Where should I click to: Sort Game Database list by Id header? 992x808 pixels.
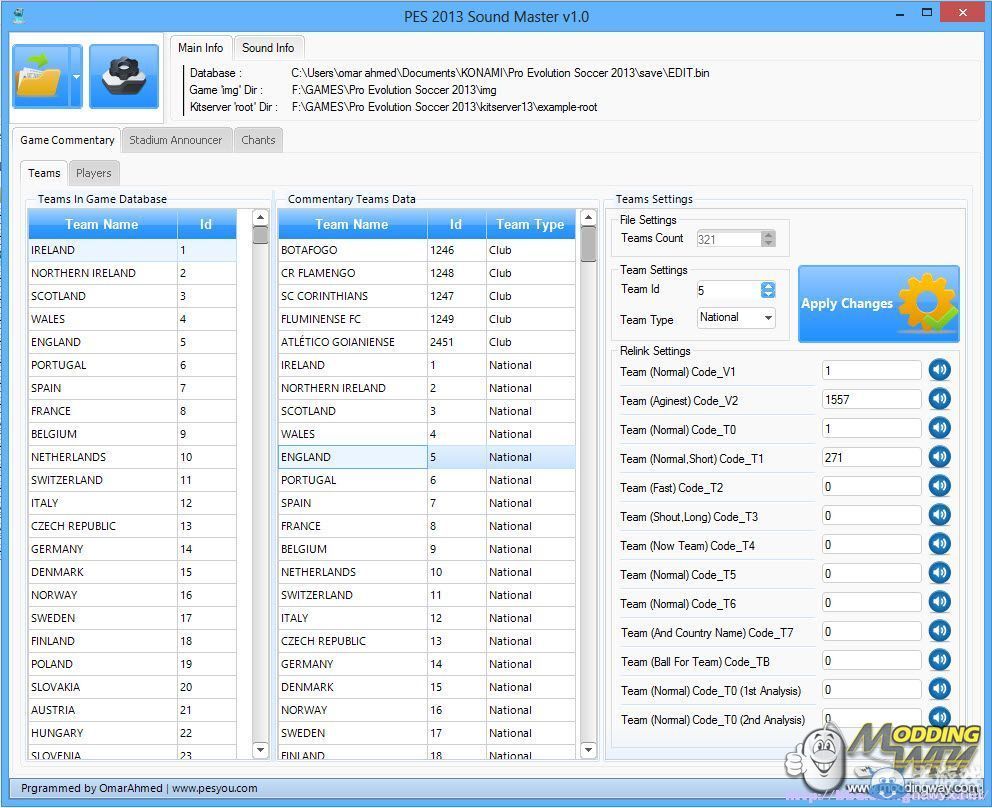(x=206, y=224)
